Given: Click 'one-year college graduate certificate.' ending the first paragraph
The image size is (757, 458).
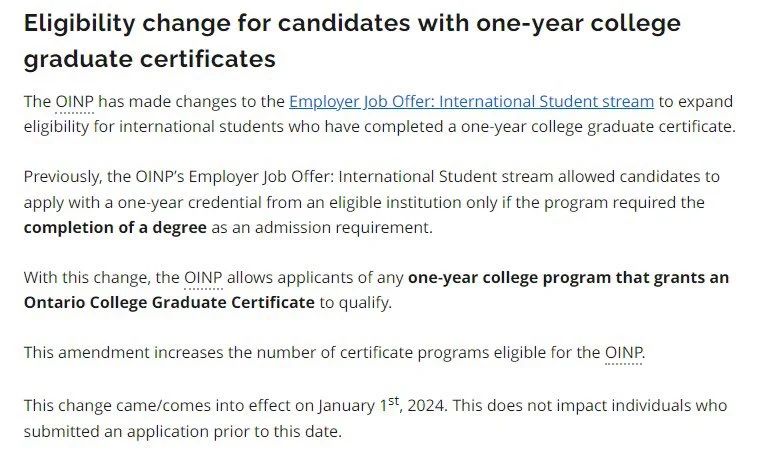Looking at the screenshot, I should tap(598, 126).
